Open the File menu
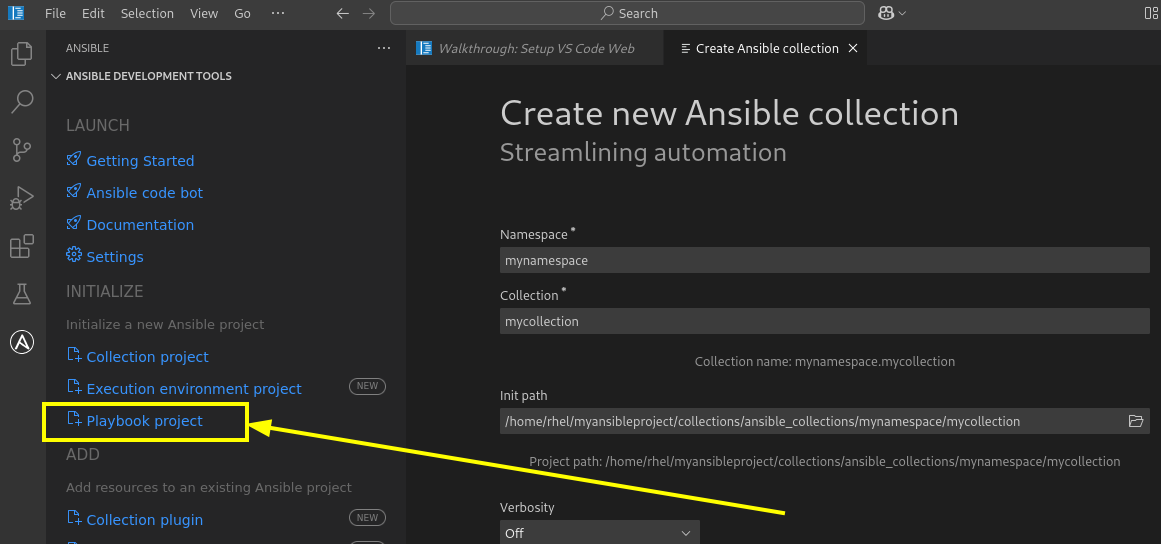This screenshot has height=544, width=1161. 56,13
